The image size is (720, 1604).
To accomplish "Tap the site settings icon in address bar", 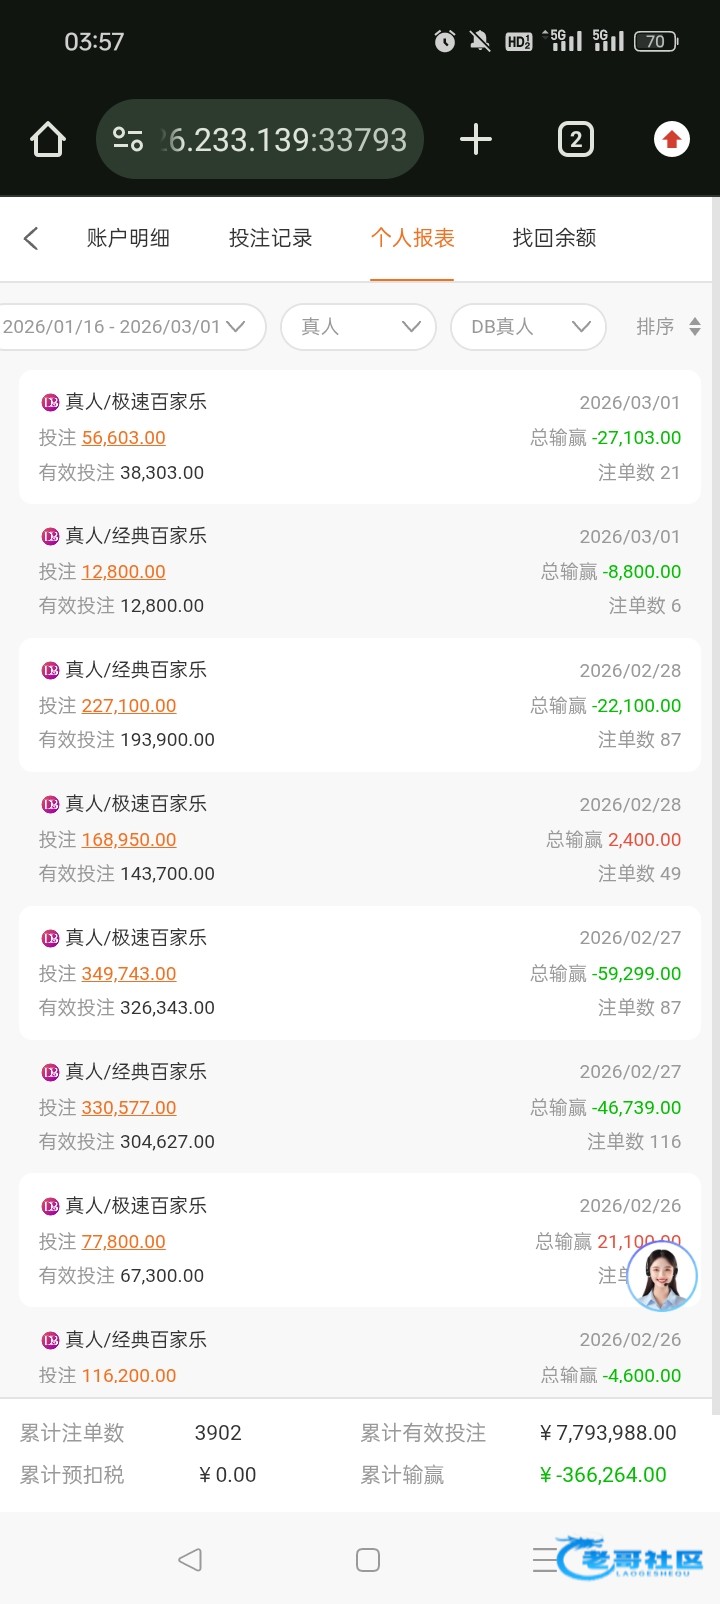I will pyautogui.click(x=128, y=140).
